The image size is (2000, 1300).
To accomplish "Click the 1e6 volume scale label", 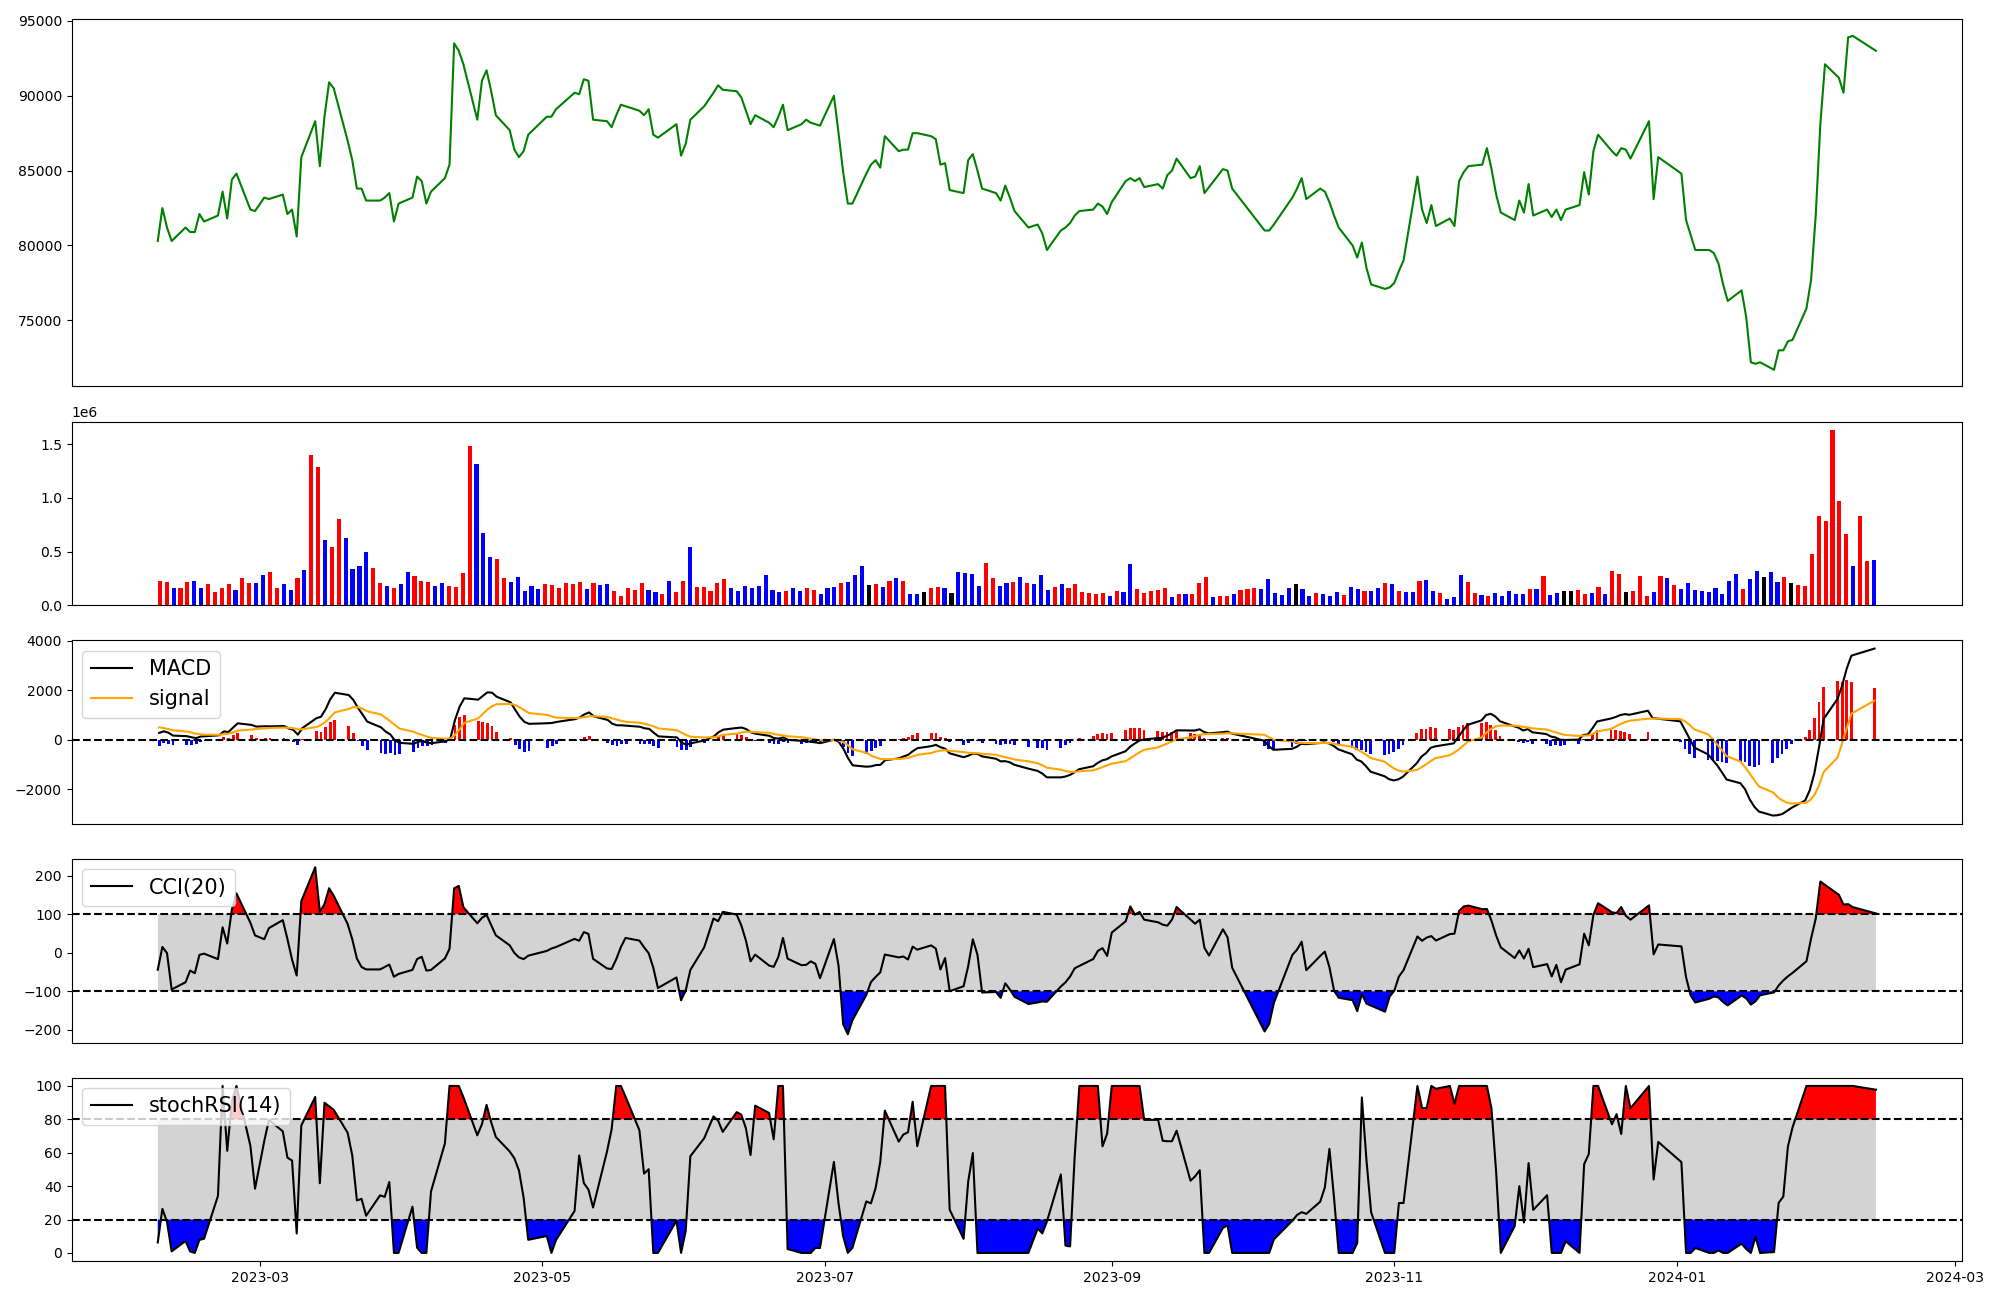I will 84,412.
